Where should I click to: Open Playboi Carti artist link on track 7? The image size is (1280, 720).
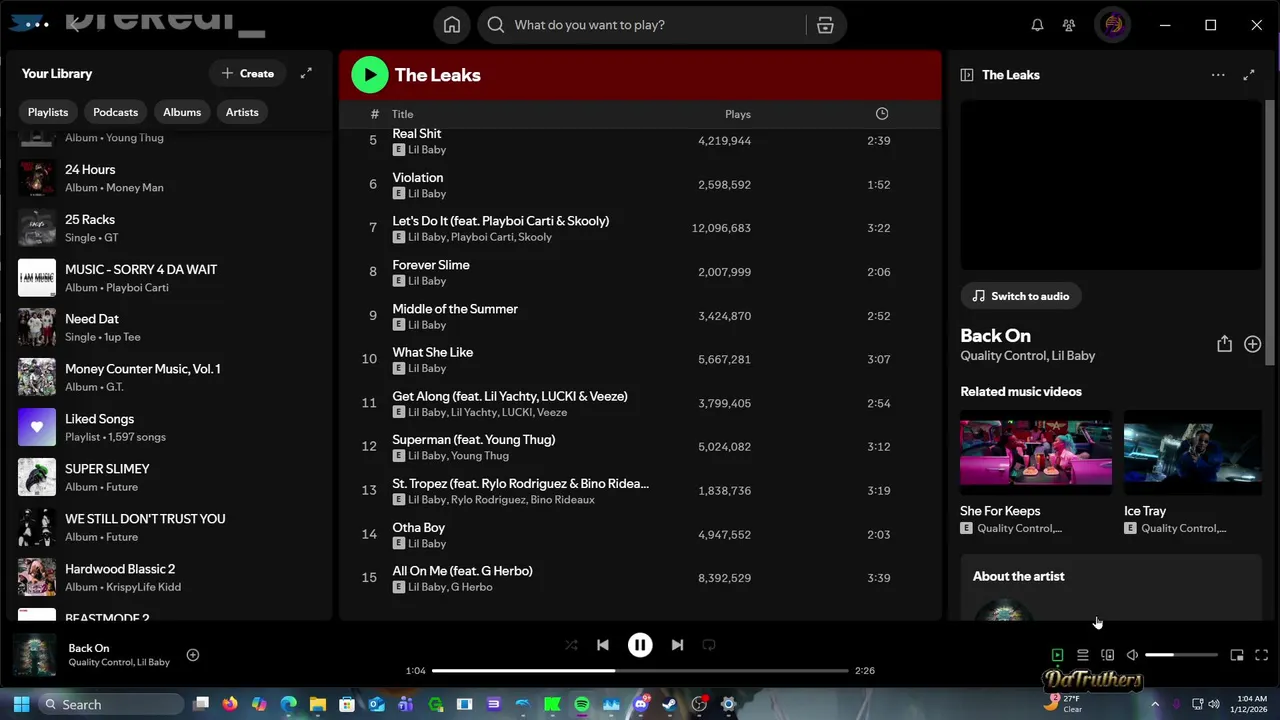(481, 237)
